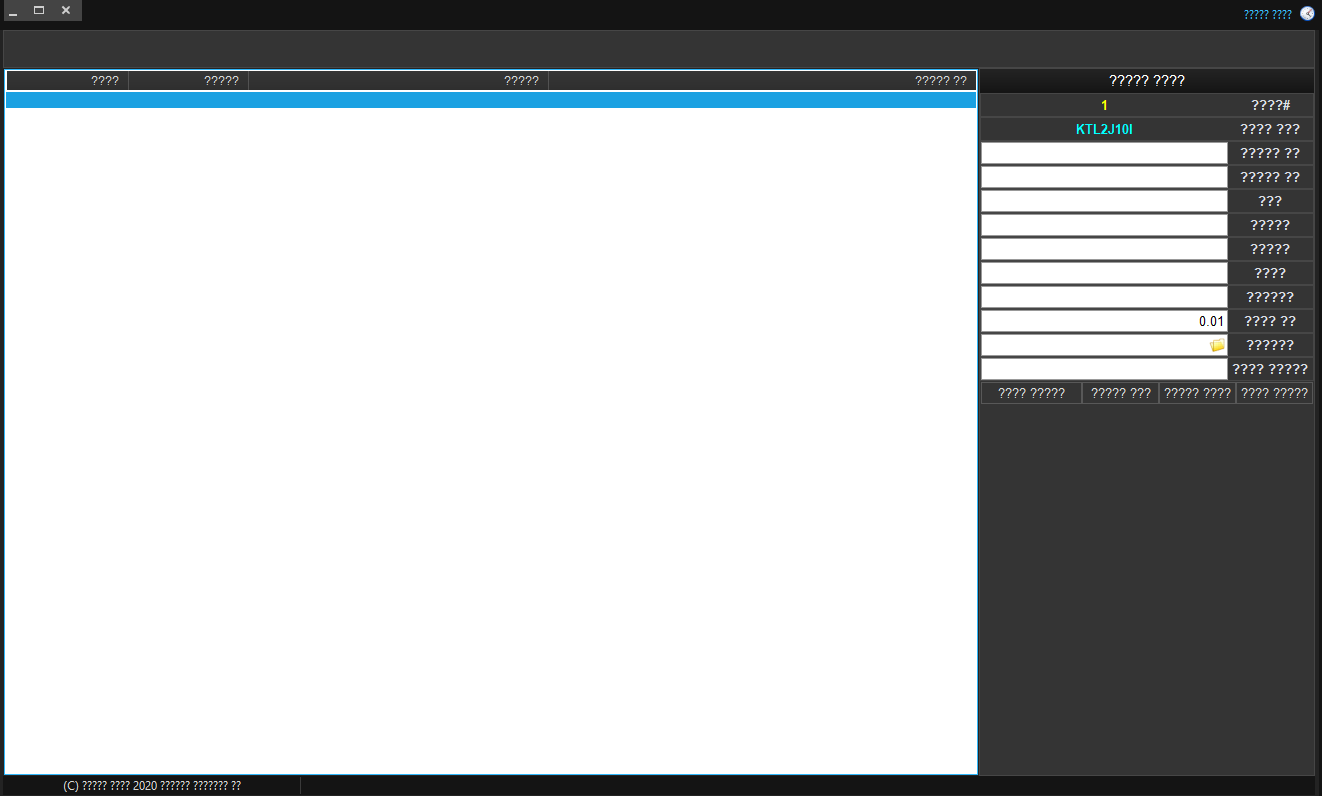Open the folder browse icon in the form
This screenshot has height=796, width=1322.
pyautogui.click(x=1217, y=345)
